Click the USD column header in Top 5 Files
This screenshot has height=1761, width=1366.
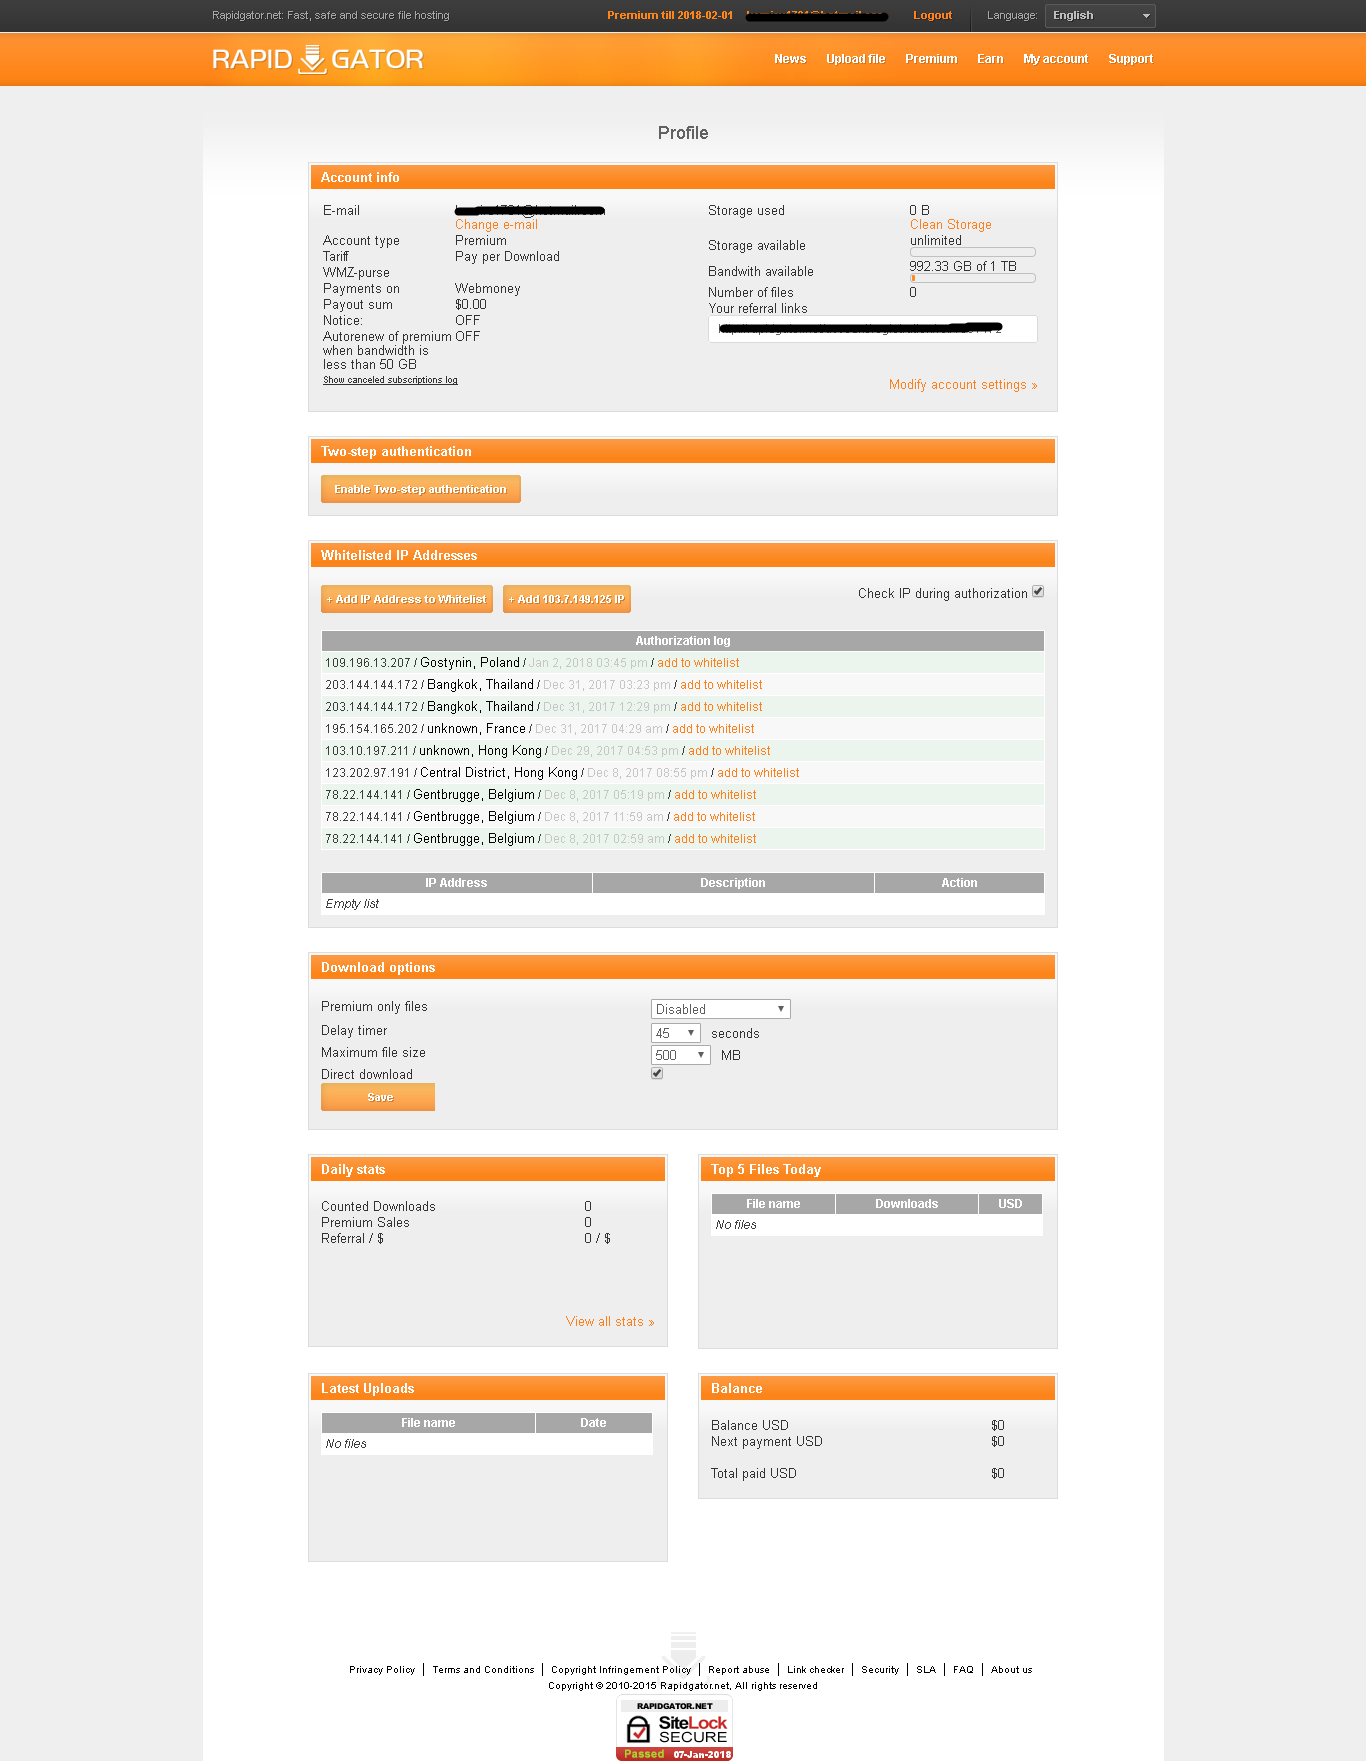1011,1204
